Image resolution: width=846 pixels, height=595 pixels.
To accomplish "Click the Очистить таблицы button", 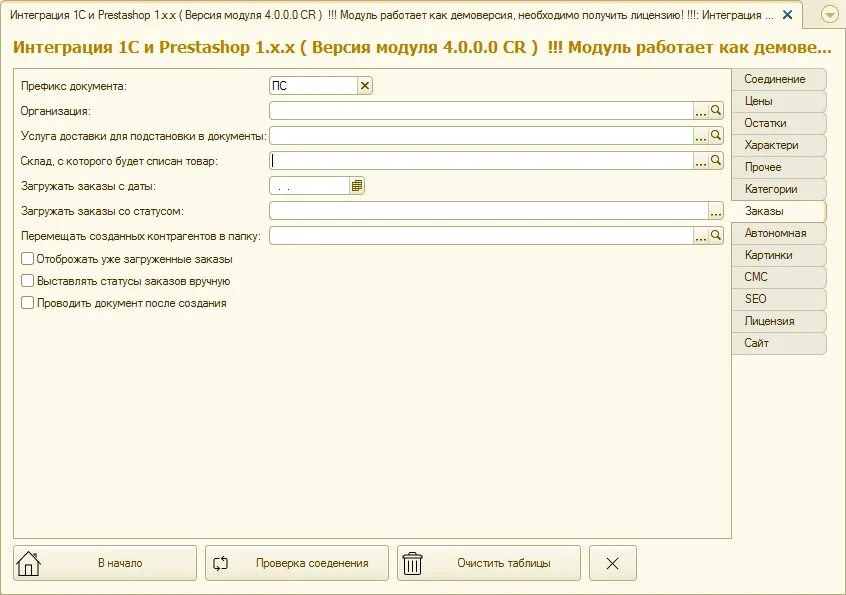I will tap(489, 563).
